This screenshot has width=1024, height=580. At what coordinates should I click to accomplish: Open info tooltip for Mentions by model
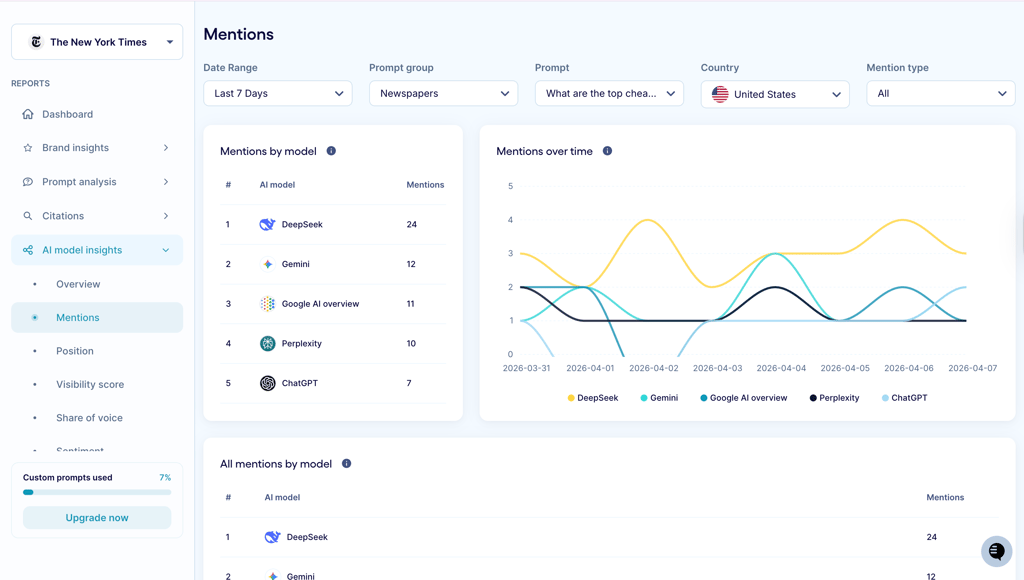[331, 151]
